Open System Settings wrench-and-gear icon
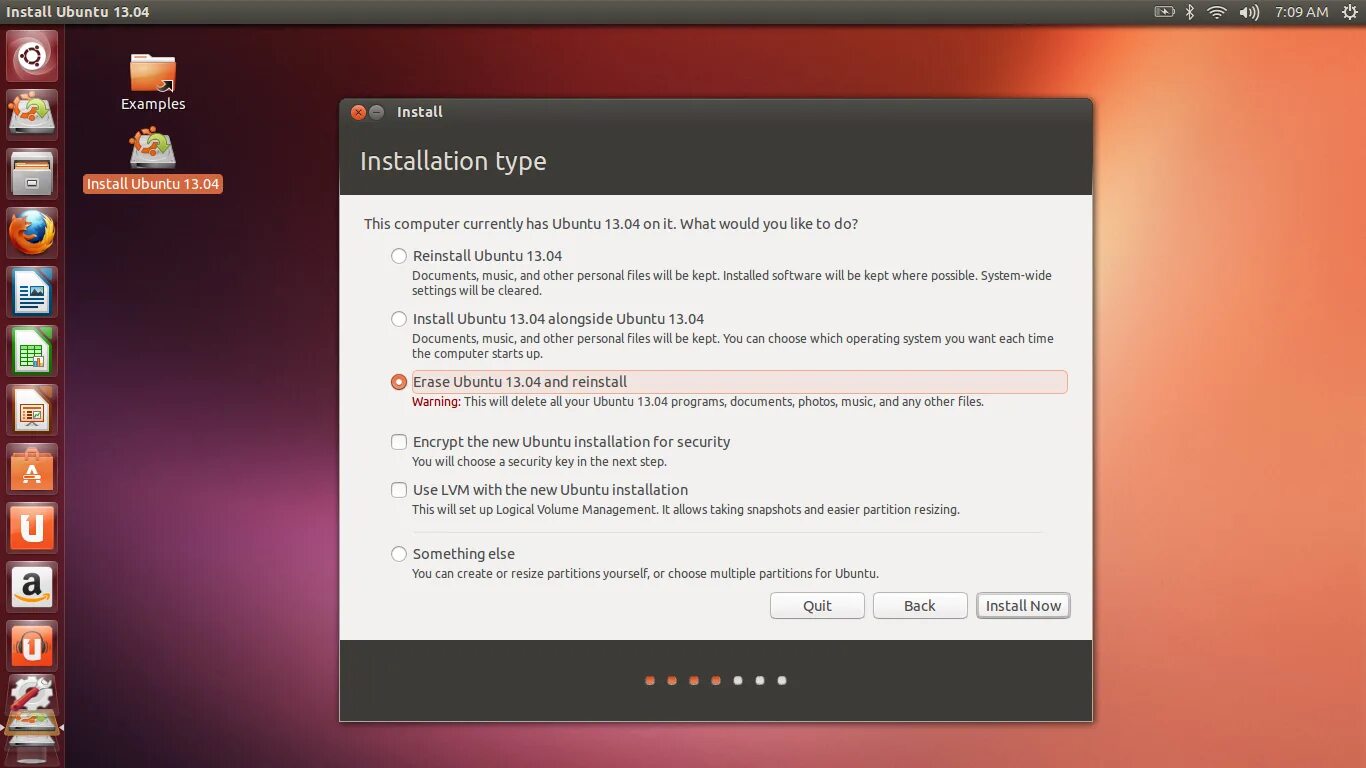1366x768 pixels. [32, 693]
